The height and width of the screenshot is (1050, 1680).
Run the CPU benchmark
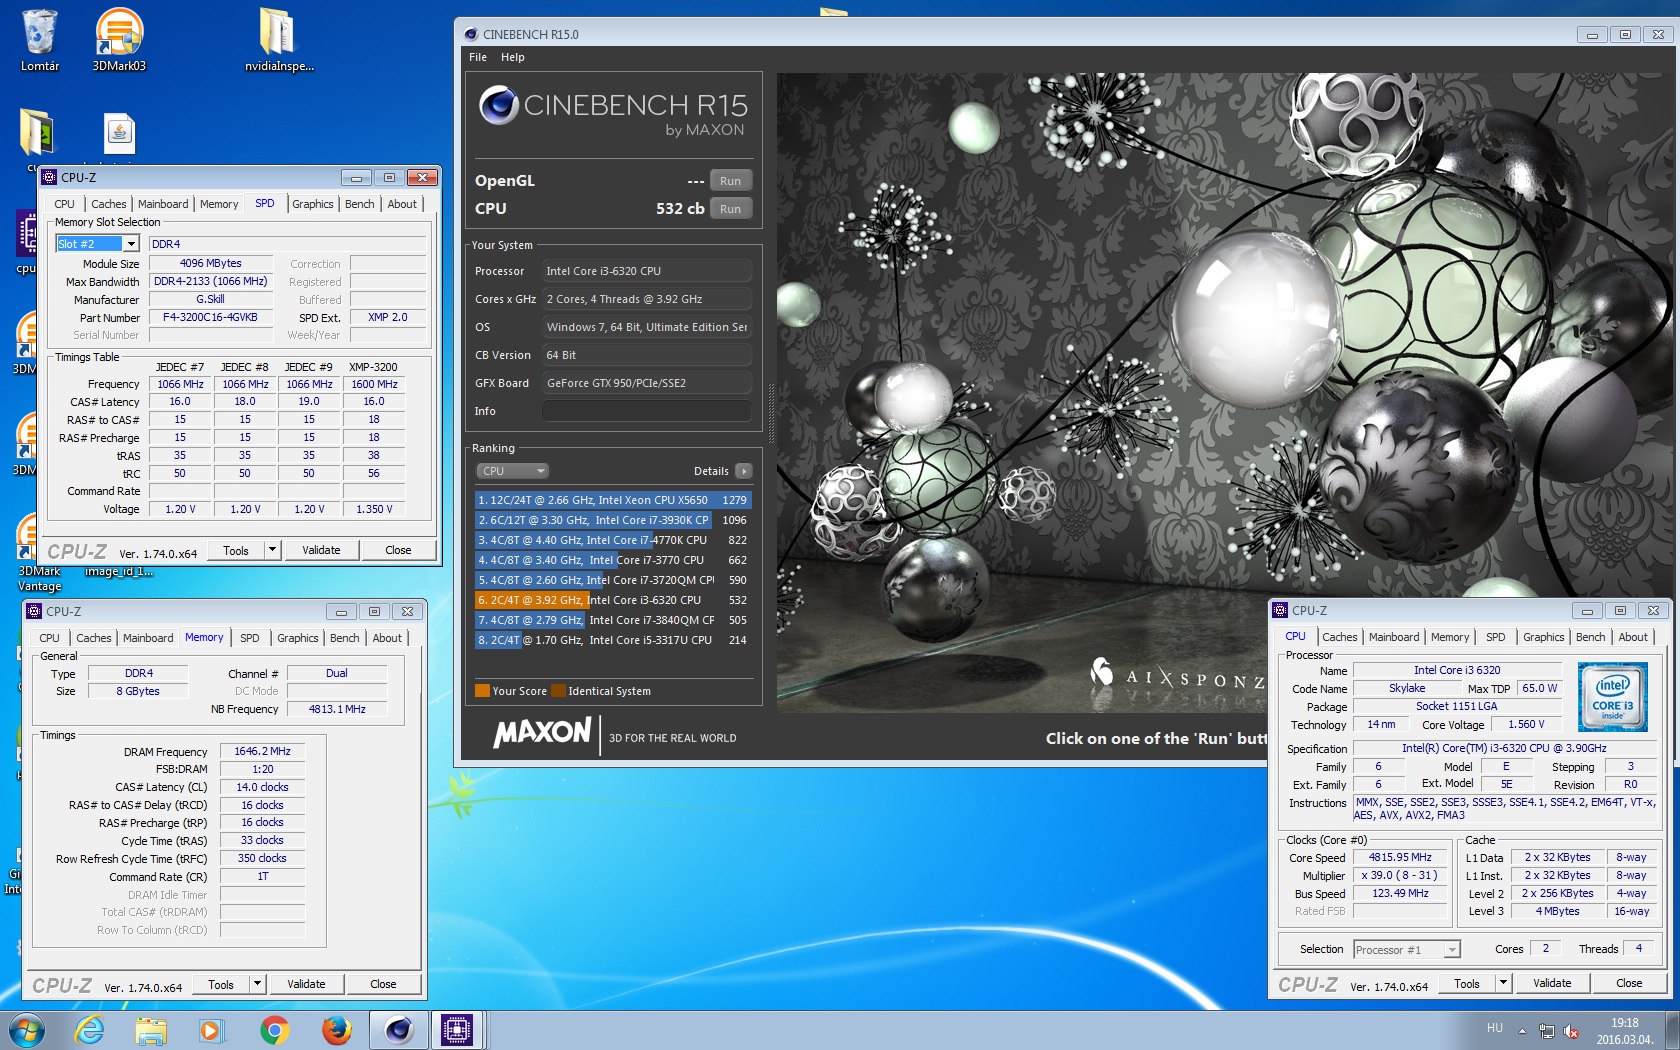(730, 209)
